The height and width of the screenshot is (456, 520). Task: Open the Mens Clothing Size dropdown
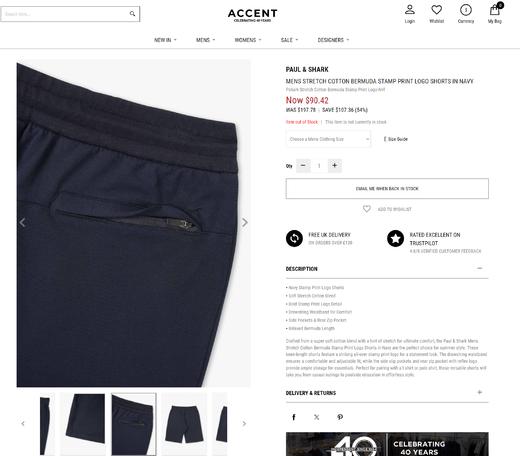(x=328, y=139)
